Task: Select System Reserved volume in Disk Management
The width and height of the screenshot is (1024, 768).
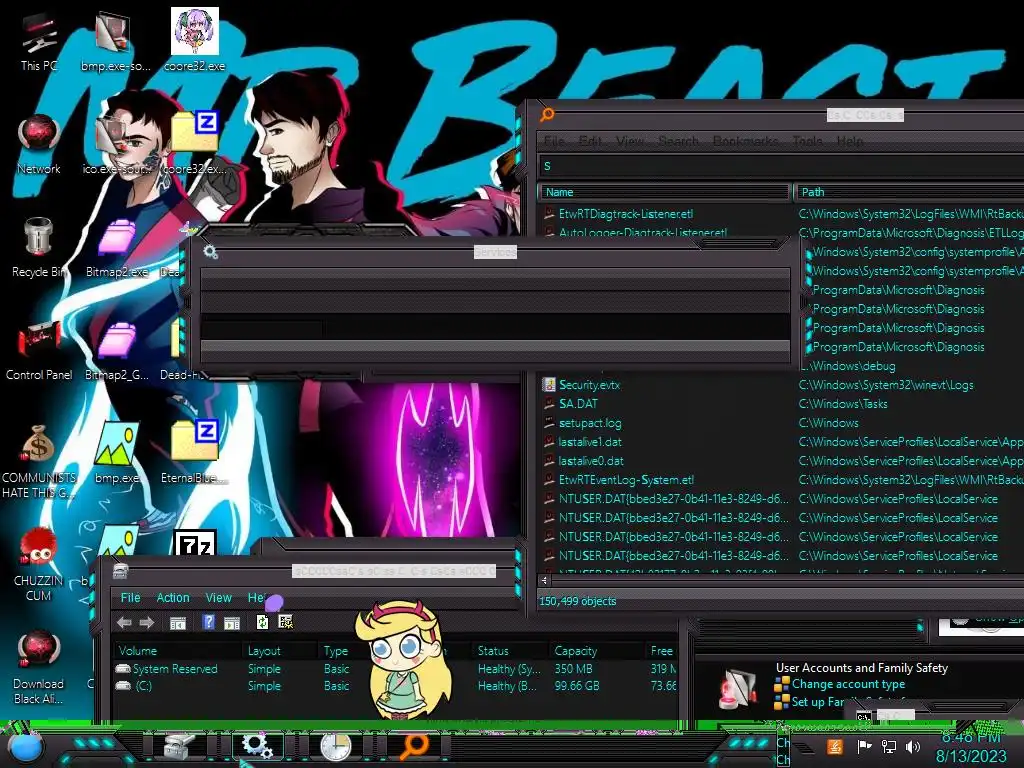Action: tap(174, 669)
